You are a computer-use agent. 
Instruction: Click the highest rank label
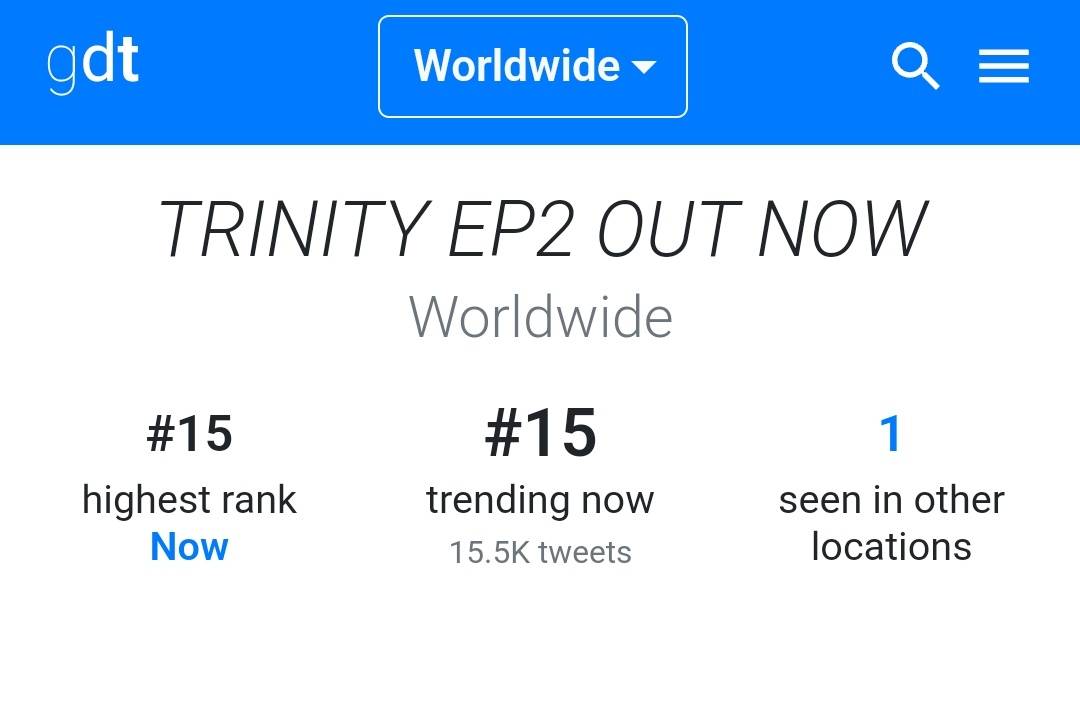[x=189, y=500]
